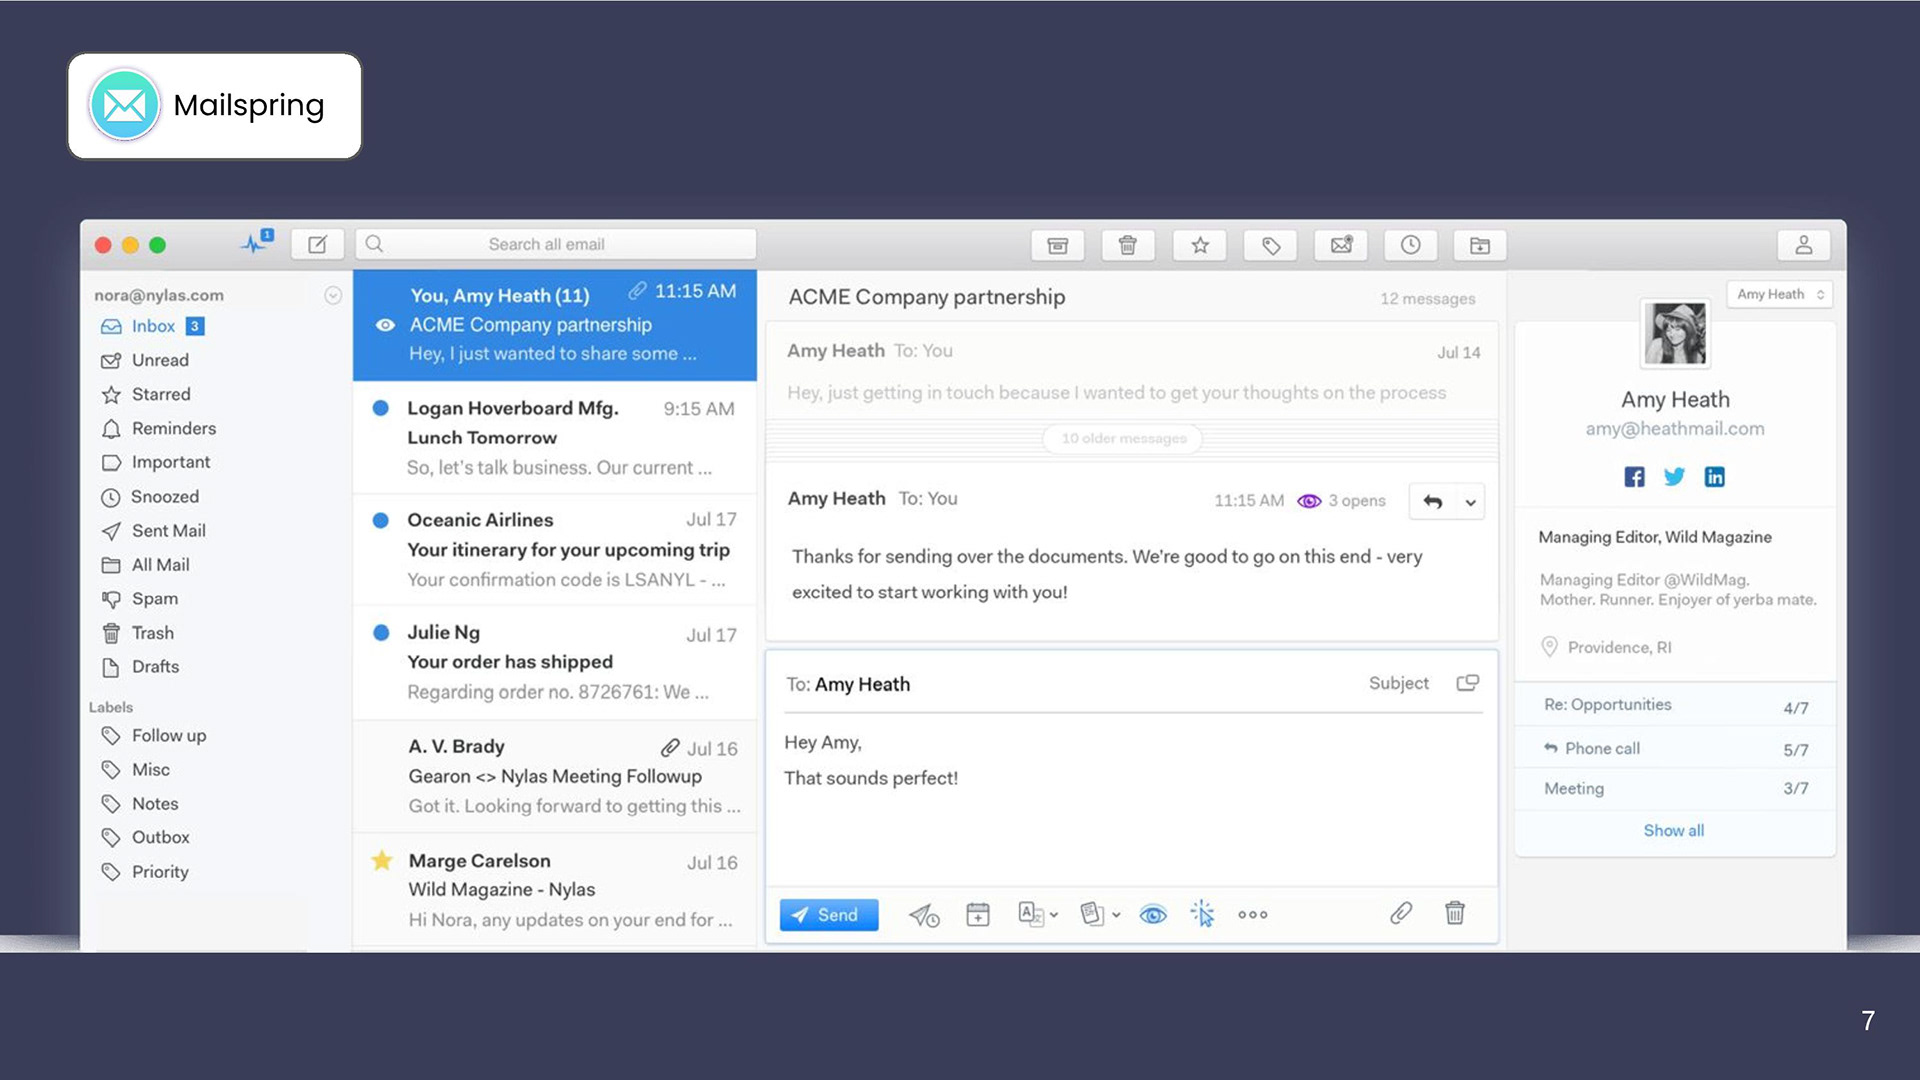Open more composer options (three dots)
Viewport: 1920px width, 1080px height.
(x=1252, y=914)
